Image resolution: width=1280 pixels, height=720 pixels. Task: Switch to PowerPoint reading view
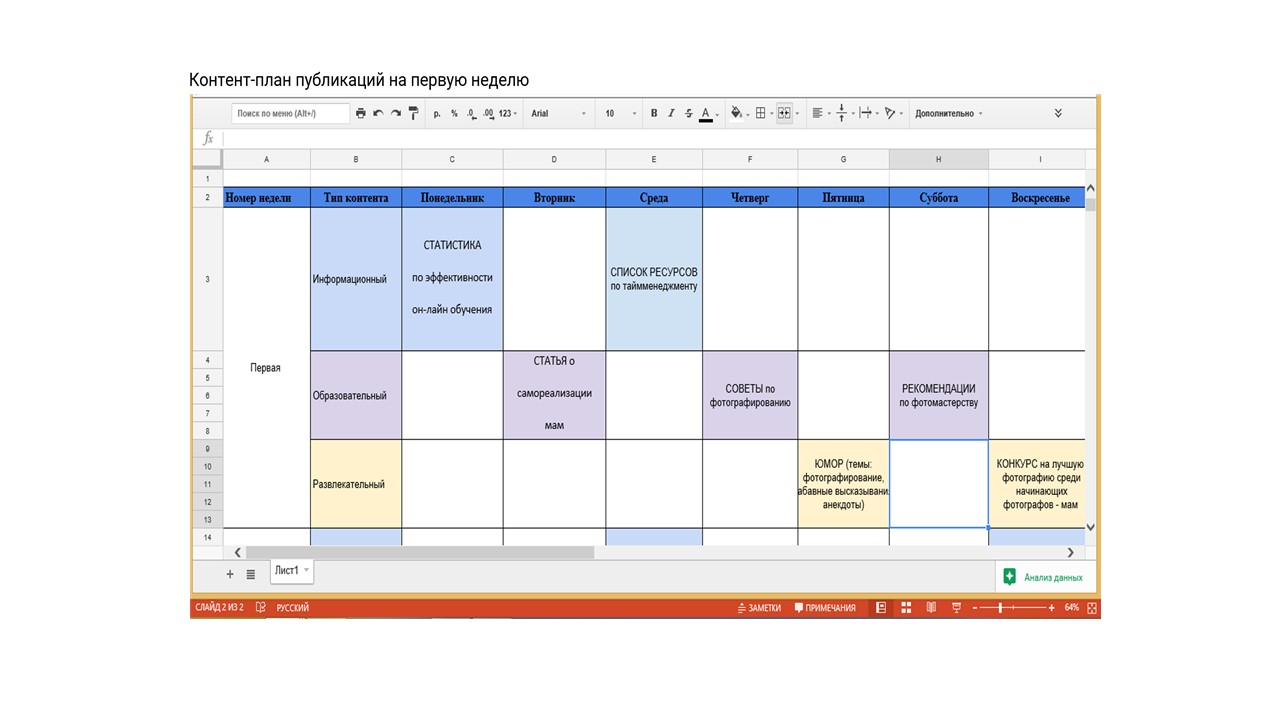point(931,608)
